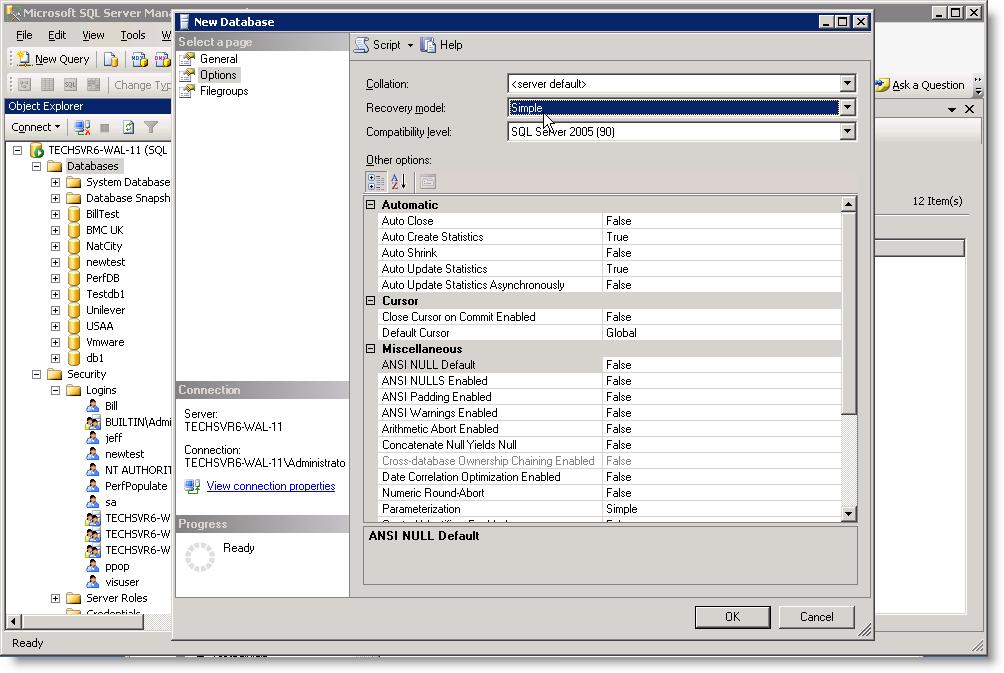Click the Database Engine Query icon beside New Query
1004x673 pixels.
[x=111, y=60]
